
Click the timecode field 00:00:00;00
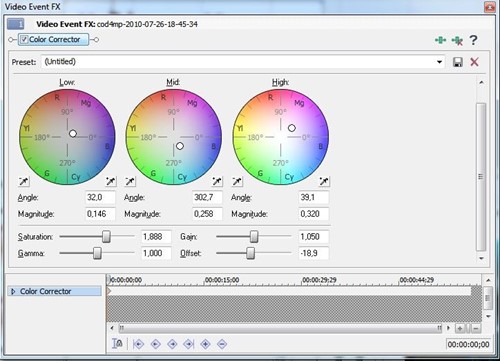tap(468, 344)
